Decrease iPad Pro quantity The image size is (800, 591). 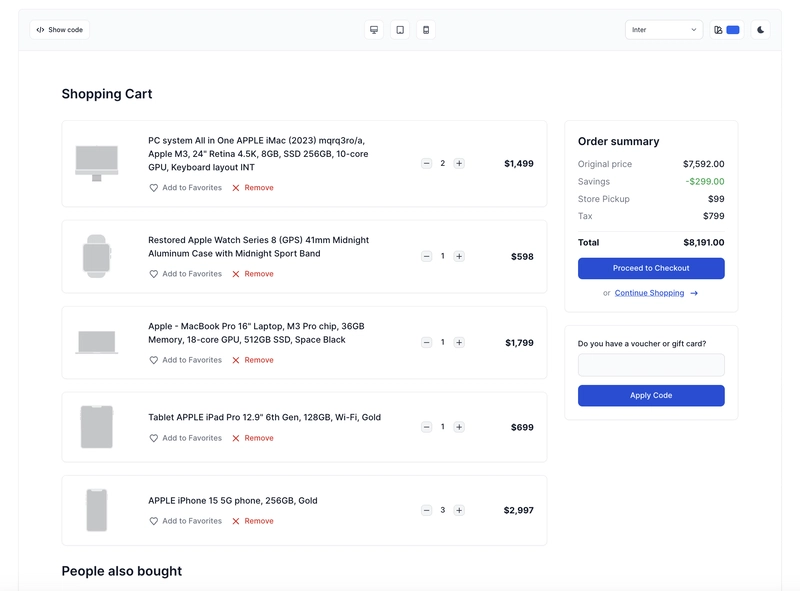tap(427, 427)
